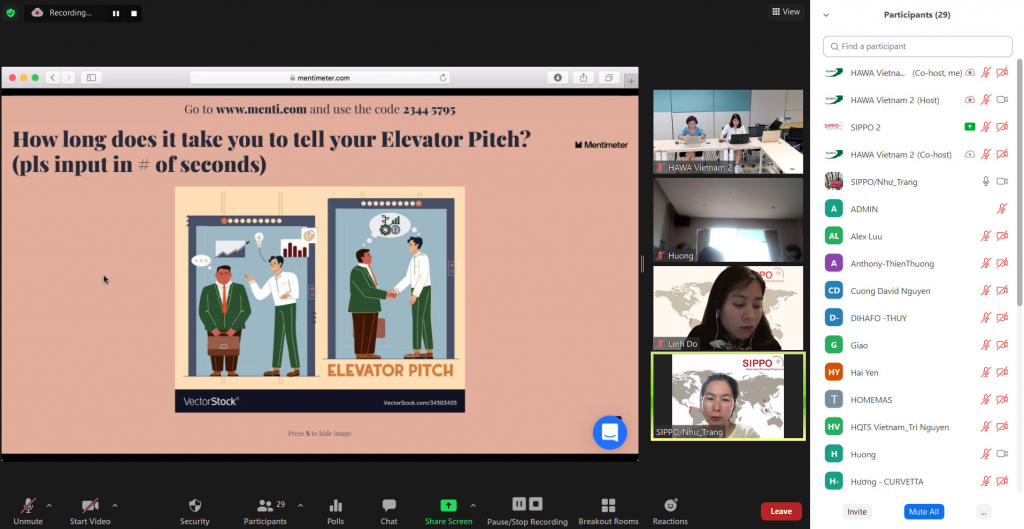Click the Invite button
Screen dimensions: 1024x529
[x=857, y=512]
